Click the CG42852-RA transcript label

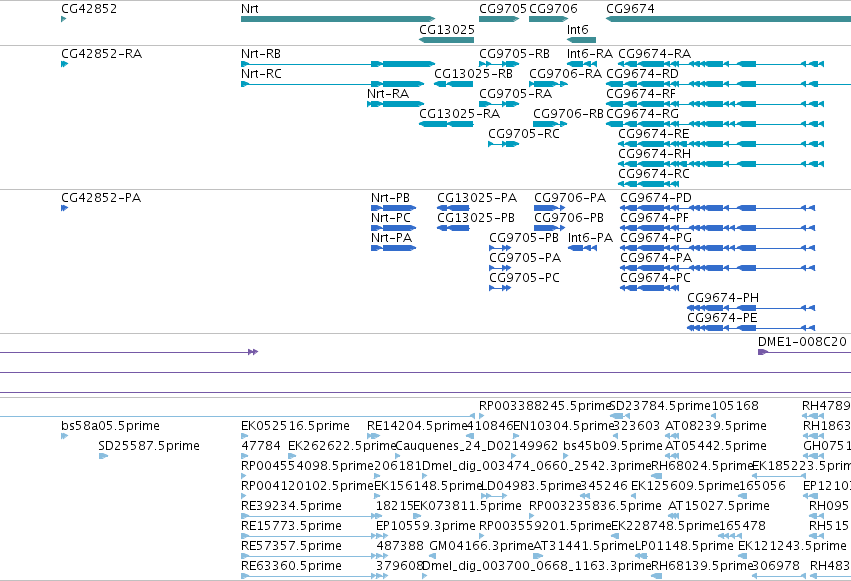pyautogui.click(x=101, y=54)
